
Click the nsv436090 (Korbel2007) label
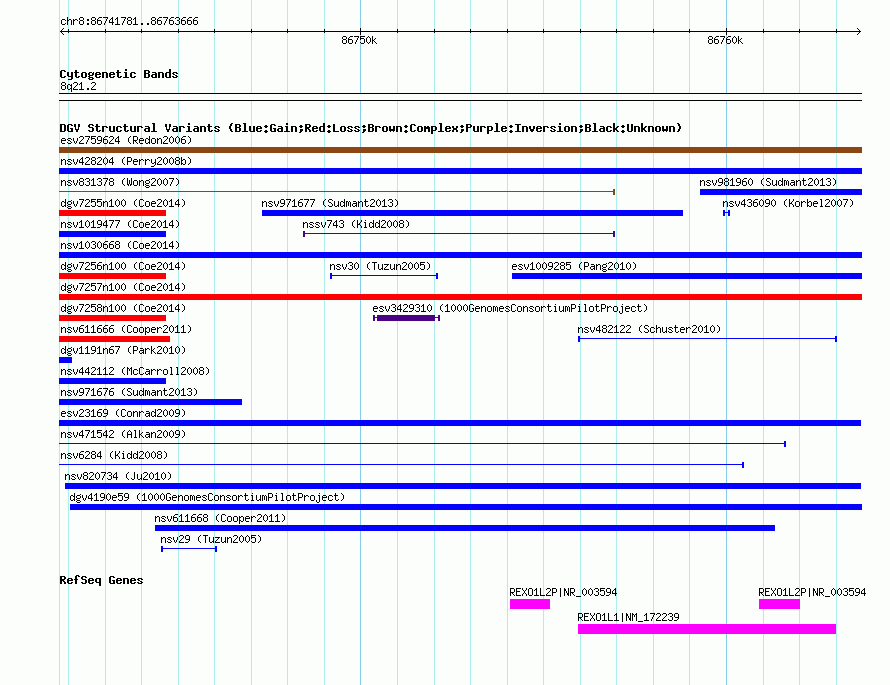[x=788, y=203]
